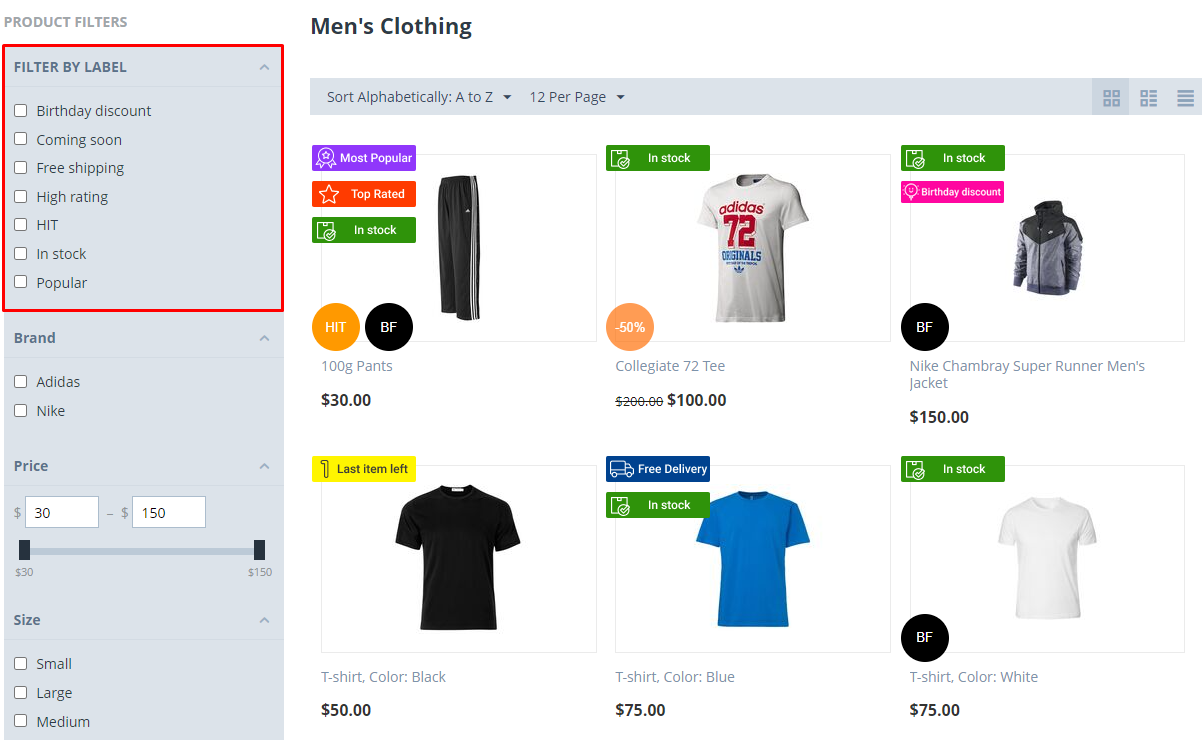The image size is (1202, 740).
Task: Switch to compact table view icon
Action: tap(1185, 98)
